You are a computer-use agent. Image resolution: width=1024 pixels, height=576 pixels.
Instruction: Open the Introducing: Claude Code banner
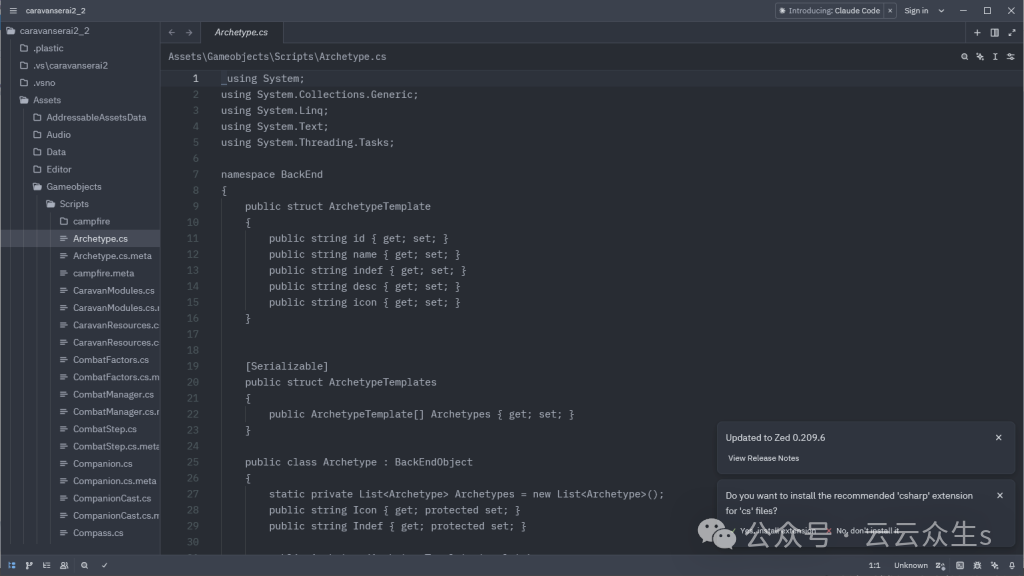click(x=829, y=10)
